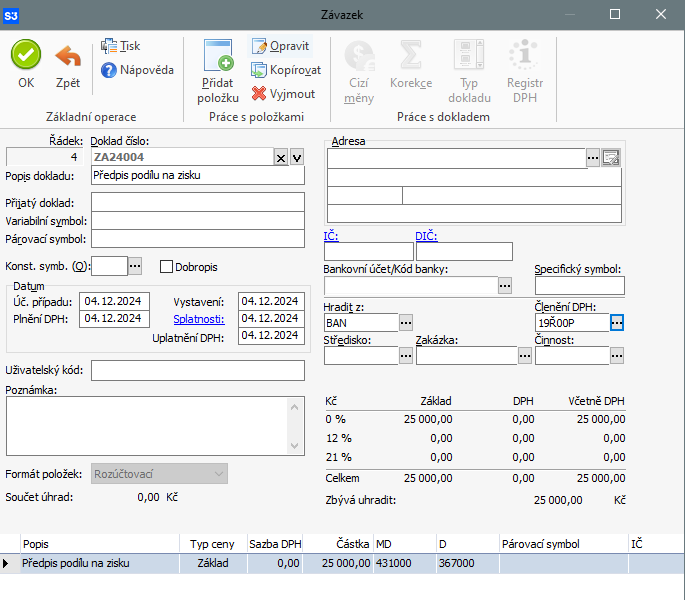The height and width of the screenshot is (600, 685).
Task: Click the row indicator arrow
Action: click(6, 563)
